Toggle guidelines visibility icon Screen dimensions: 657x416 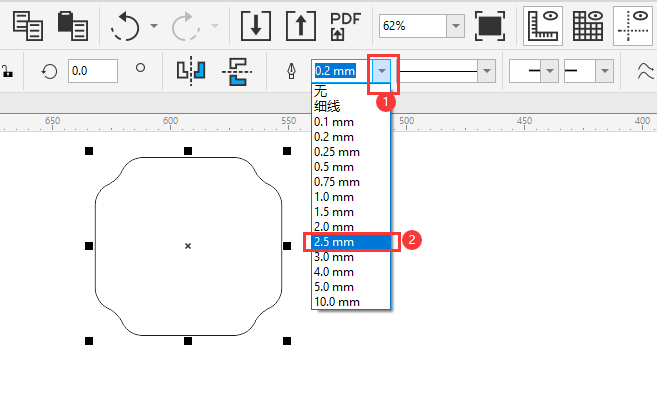634,26
